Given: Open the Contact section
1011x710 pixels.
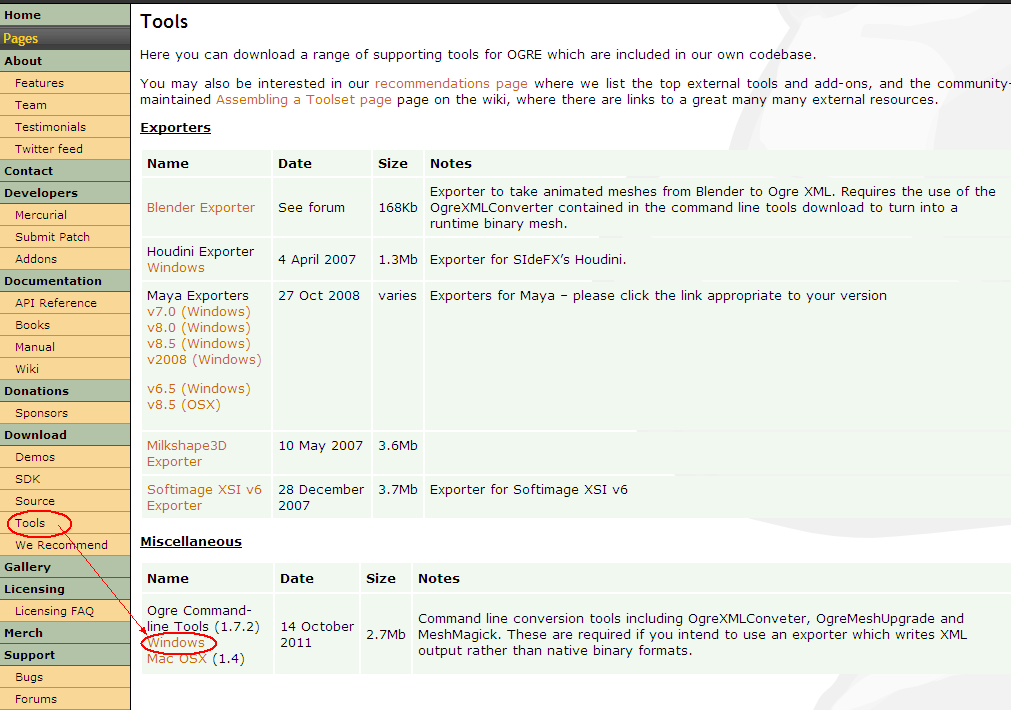Looking at the screenshot, I should tap(64, 171).
